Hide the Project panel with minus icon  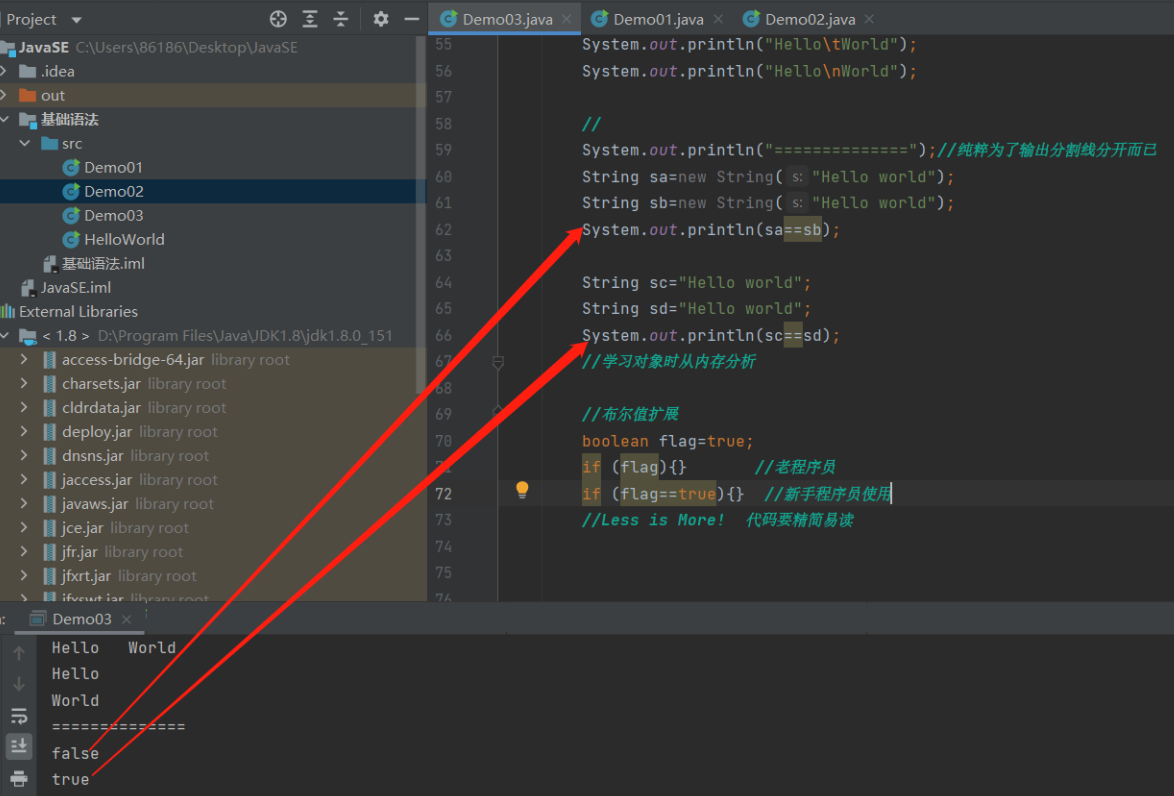pos(411,19)
